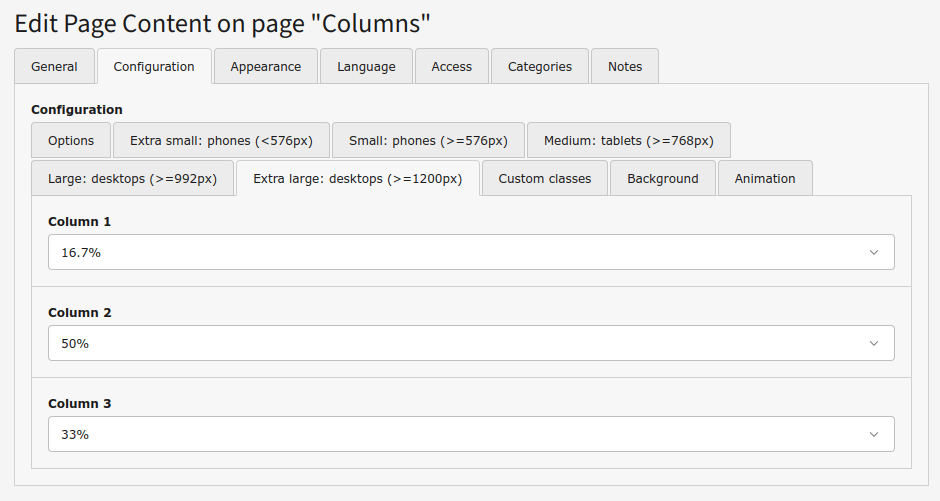Screen dimensions: 940x501
Task: Go to the Language tab
Action: 366,67
